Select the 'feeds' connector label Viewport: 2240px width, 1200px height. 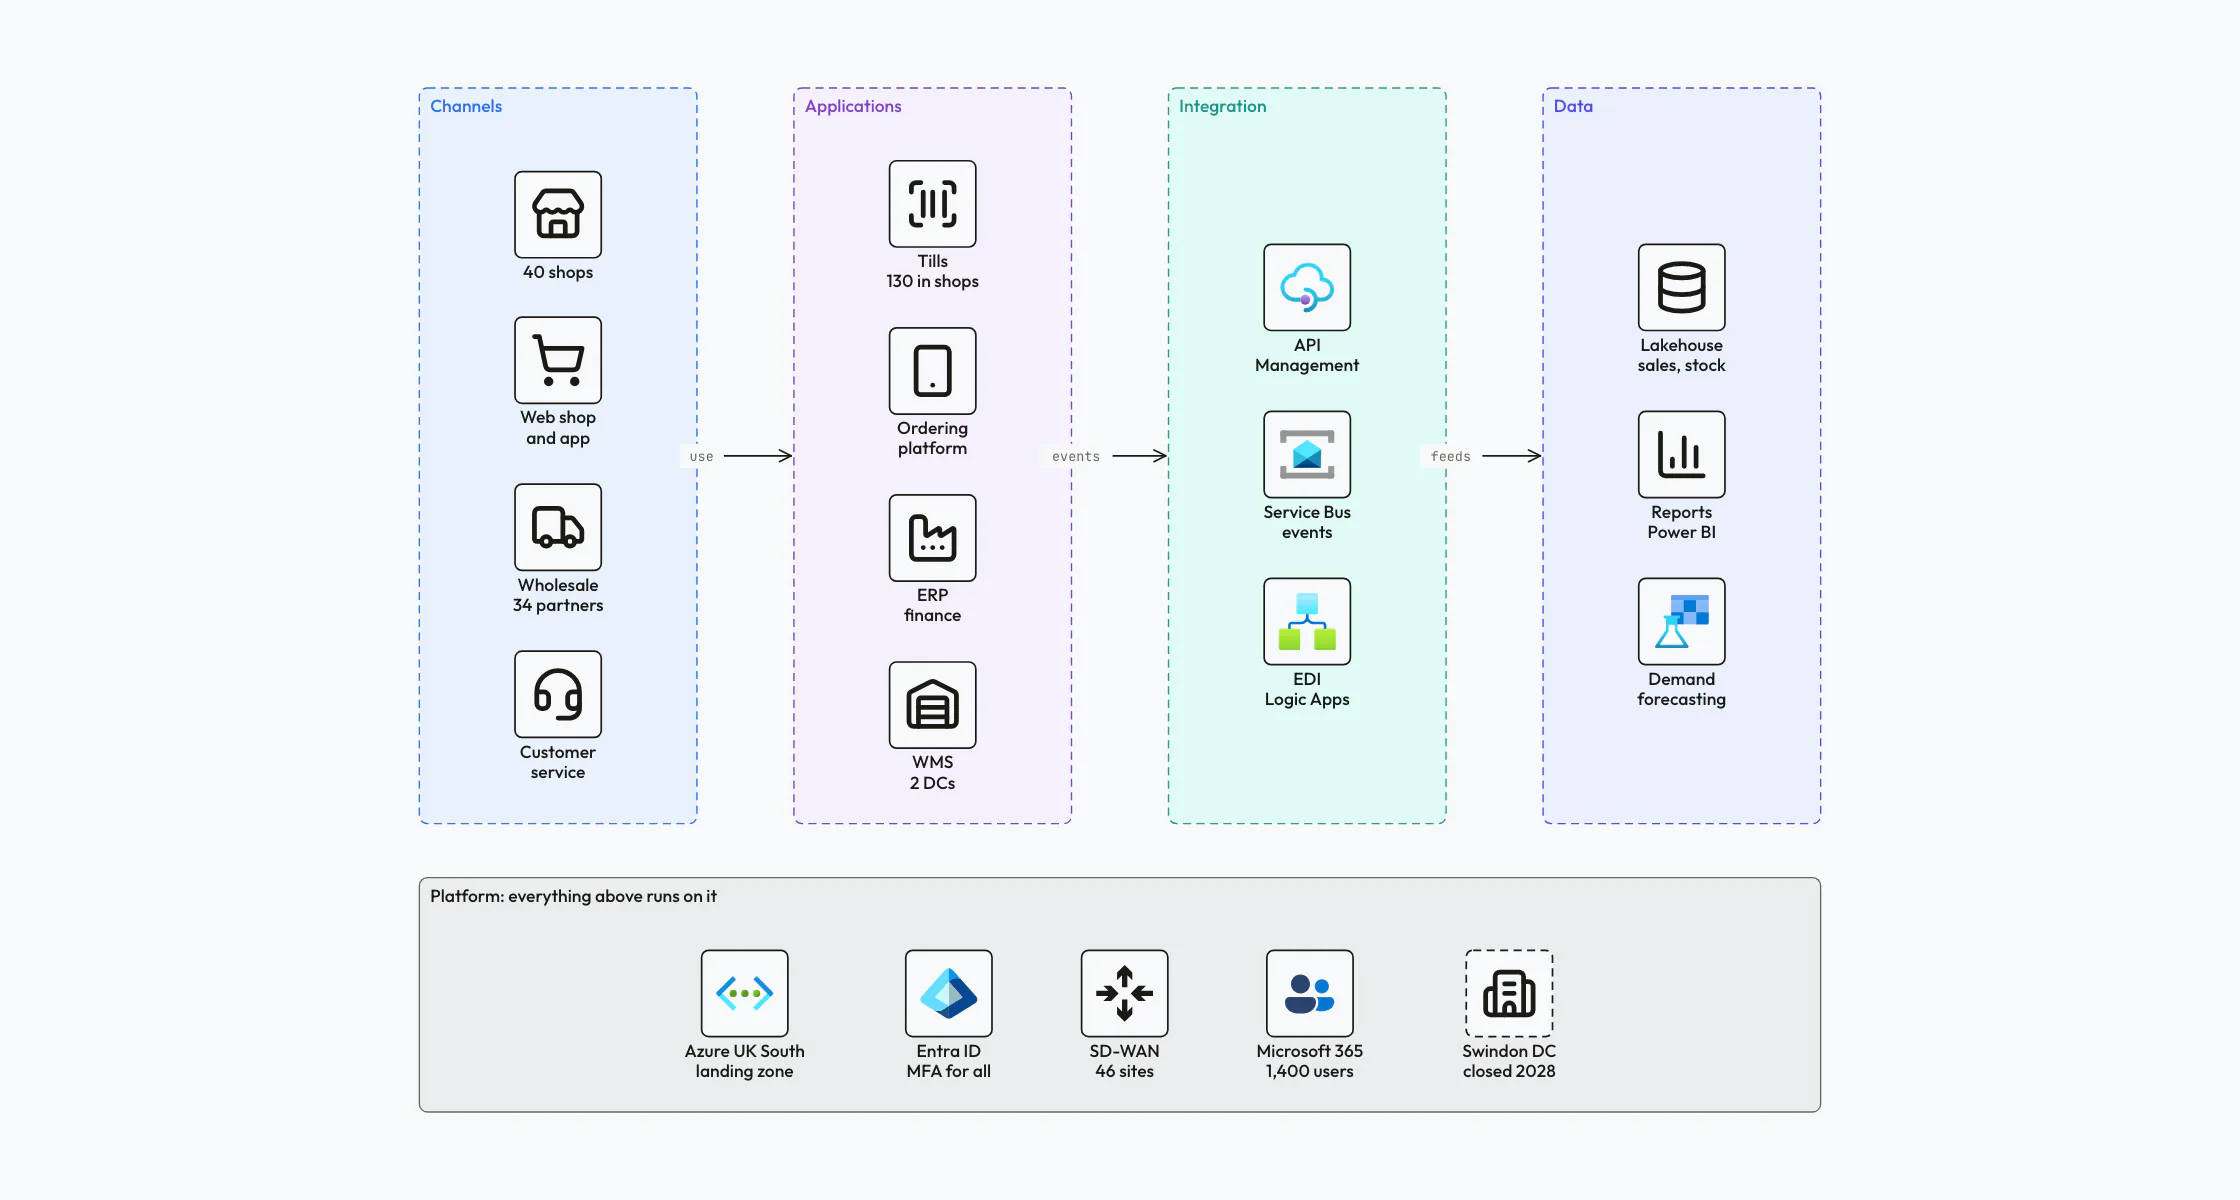[x=1450, y=456]
